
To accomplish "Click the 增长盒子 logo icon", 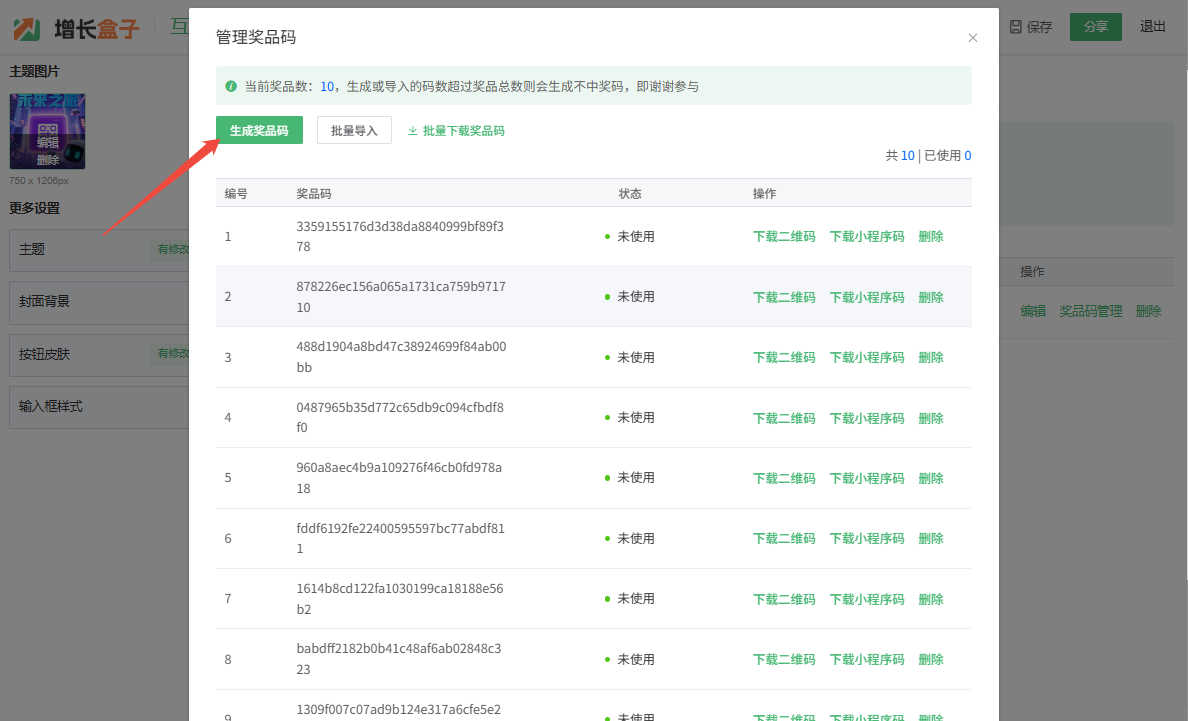I will 27,28.
